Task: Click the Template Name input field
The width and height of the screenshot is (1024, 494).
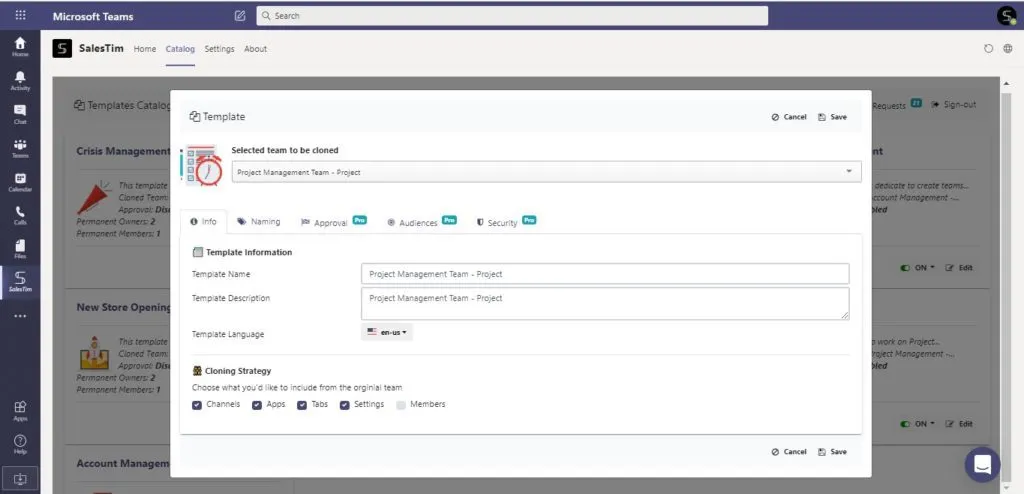Action: (605, 274)
